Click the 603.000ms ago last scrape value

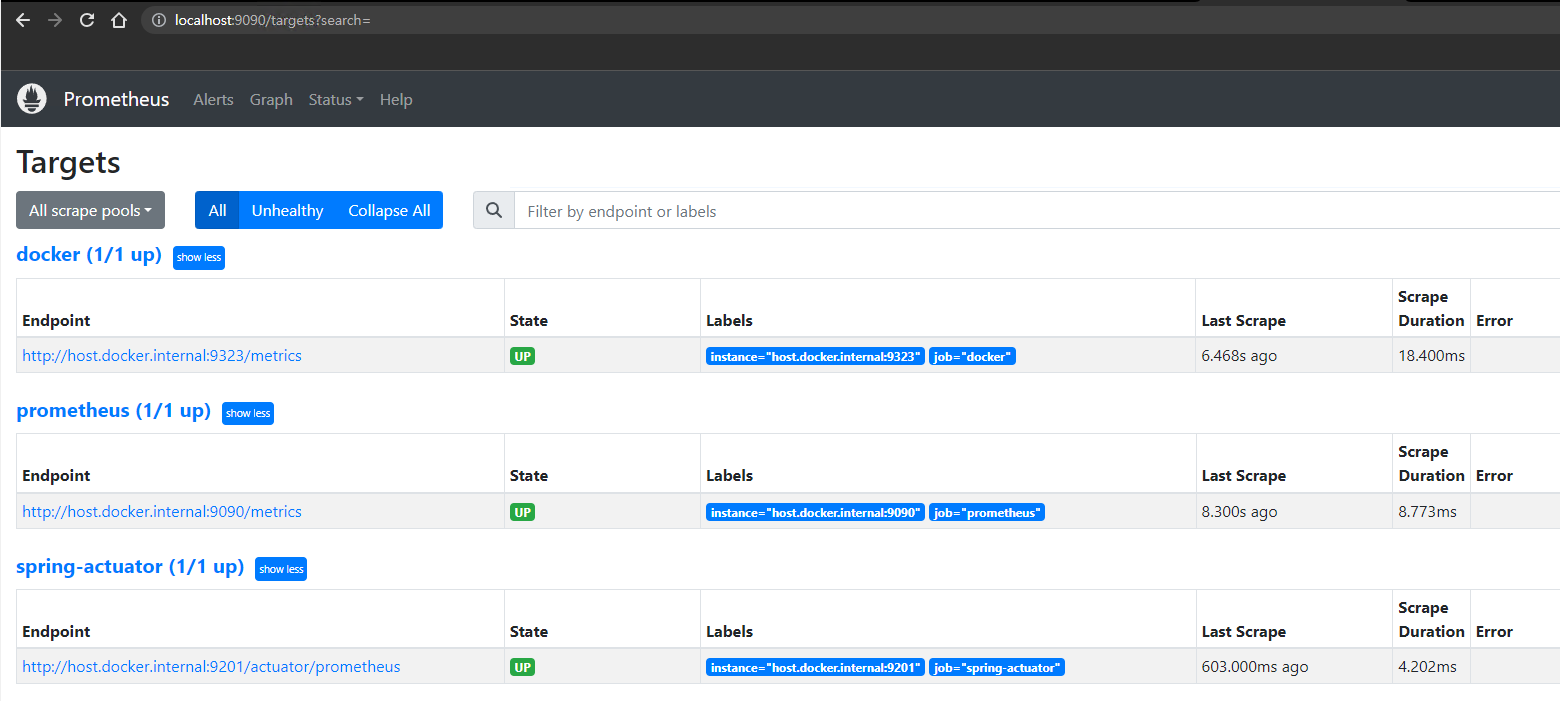[x=1254, y=666]
